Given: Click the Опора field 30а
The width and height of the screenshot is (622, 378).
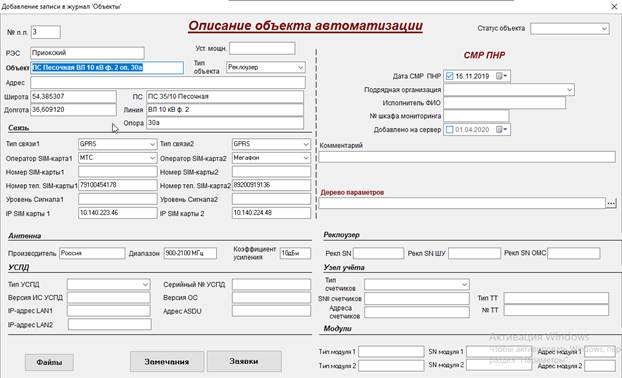Looking at the screenshot, I should (x=225, y=123).
